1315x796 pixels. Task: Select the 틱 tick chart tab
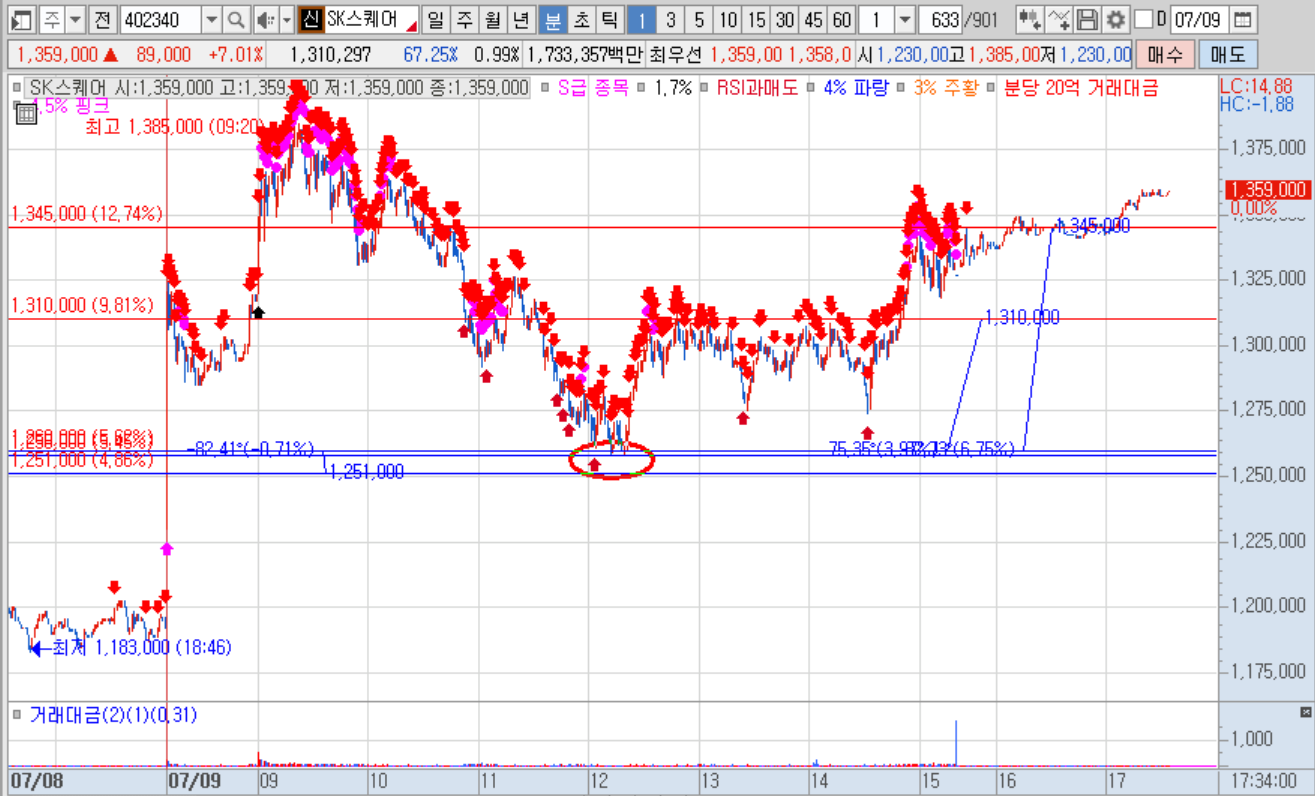(609, 19)
